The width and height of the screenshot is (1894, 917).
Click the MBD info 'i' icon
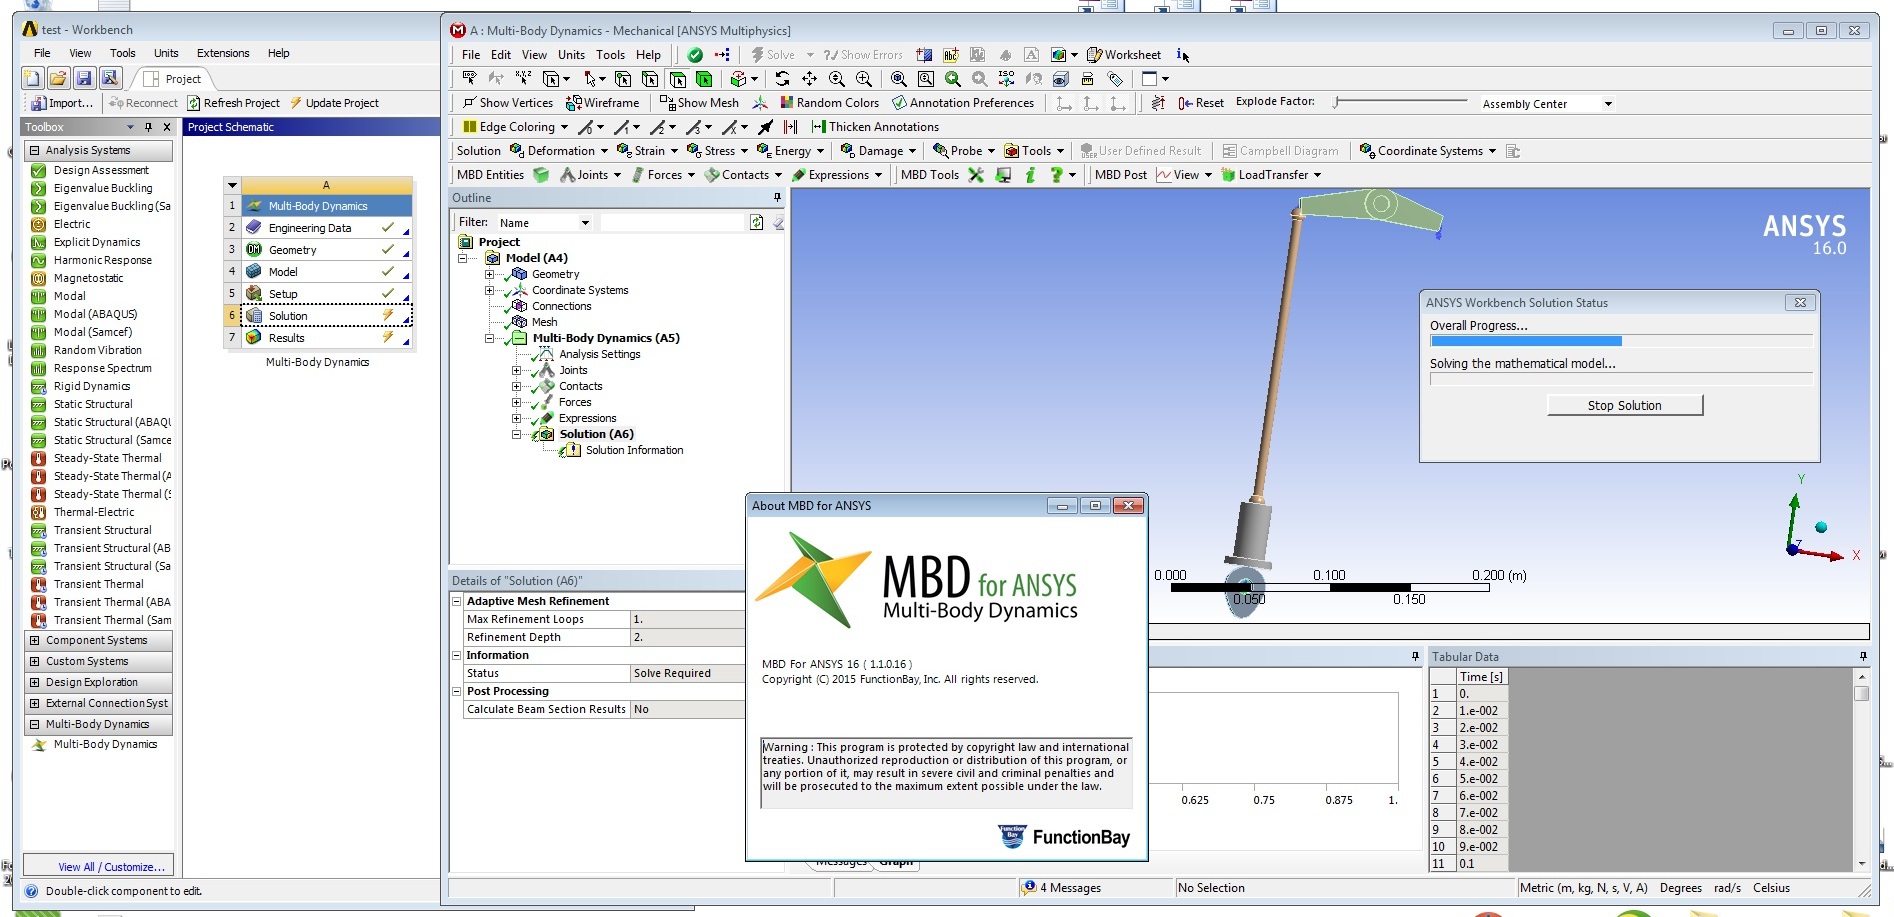(x=1030, y=174)
